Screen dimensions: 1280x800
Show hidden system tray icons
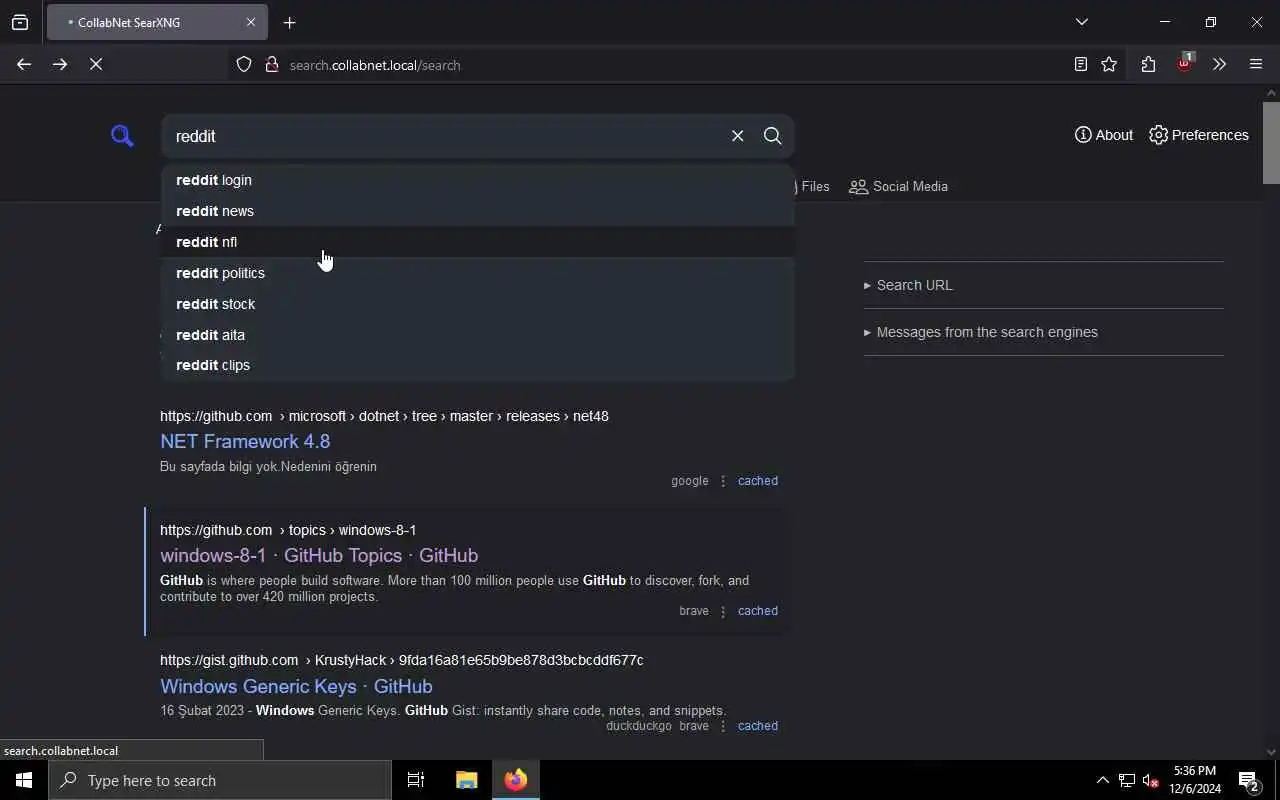tap(1102, 780)
